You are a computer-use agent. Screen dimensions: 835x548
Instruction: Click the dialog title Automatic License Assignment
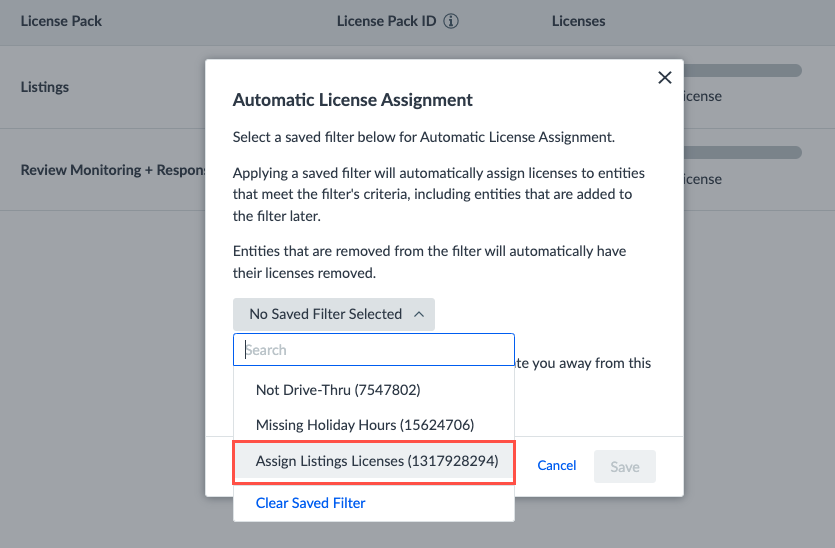point(353,100)
